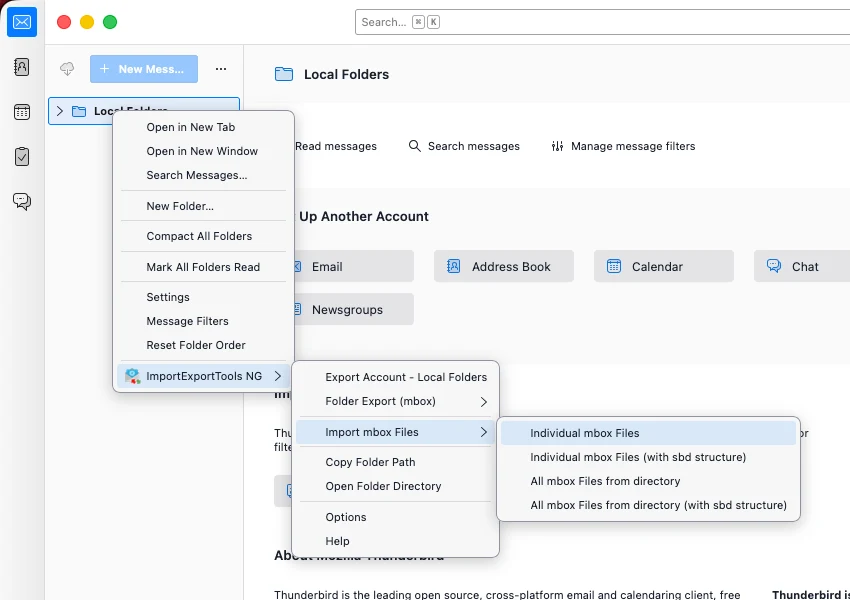Open the Address Book sidebar icon
This screenshot has width=850, height=600.
pyautogui.click(x=22, y=67)
